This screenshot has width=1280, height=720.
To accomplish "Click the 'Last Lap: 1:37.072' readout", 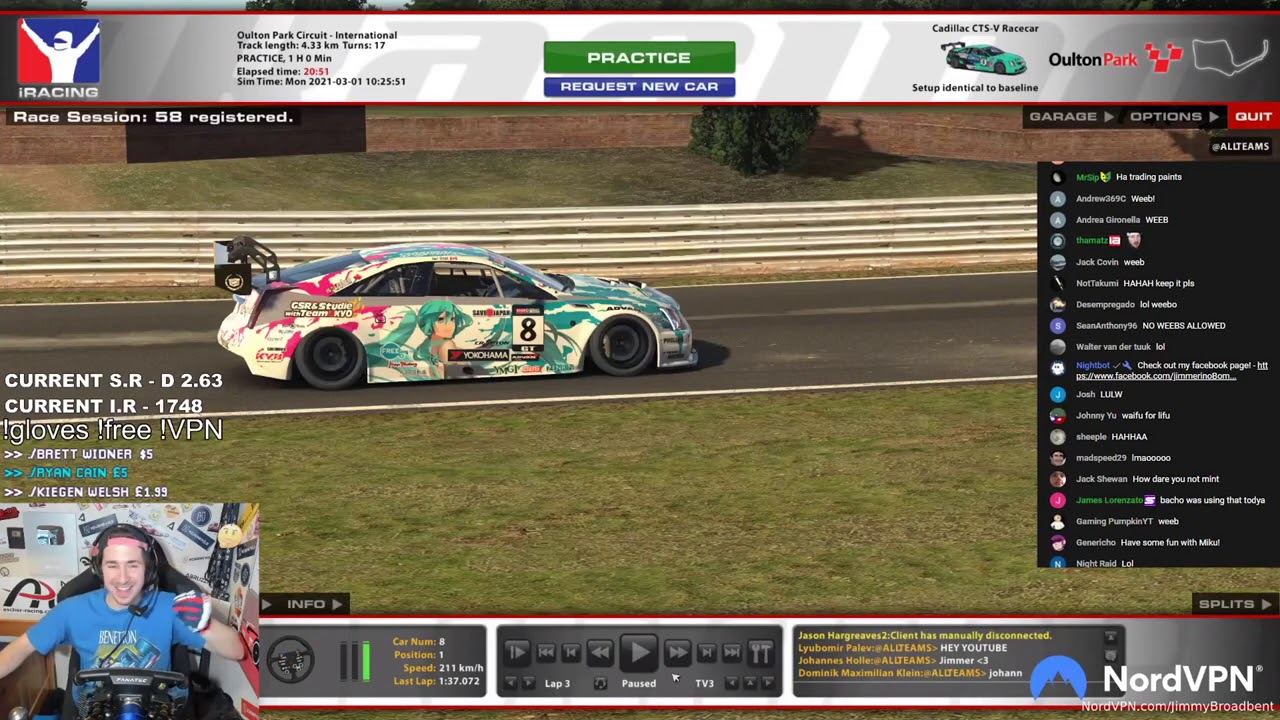I will pos(436,681).
